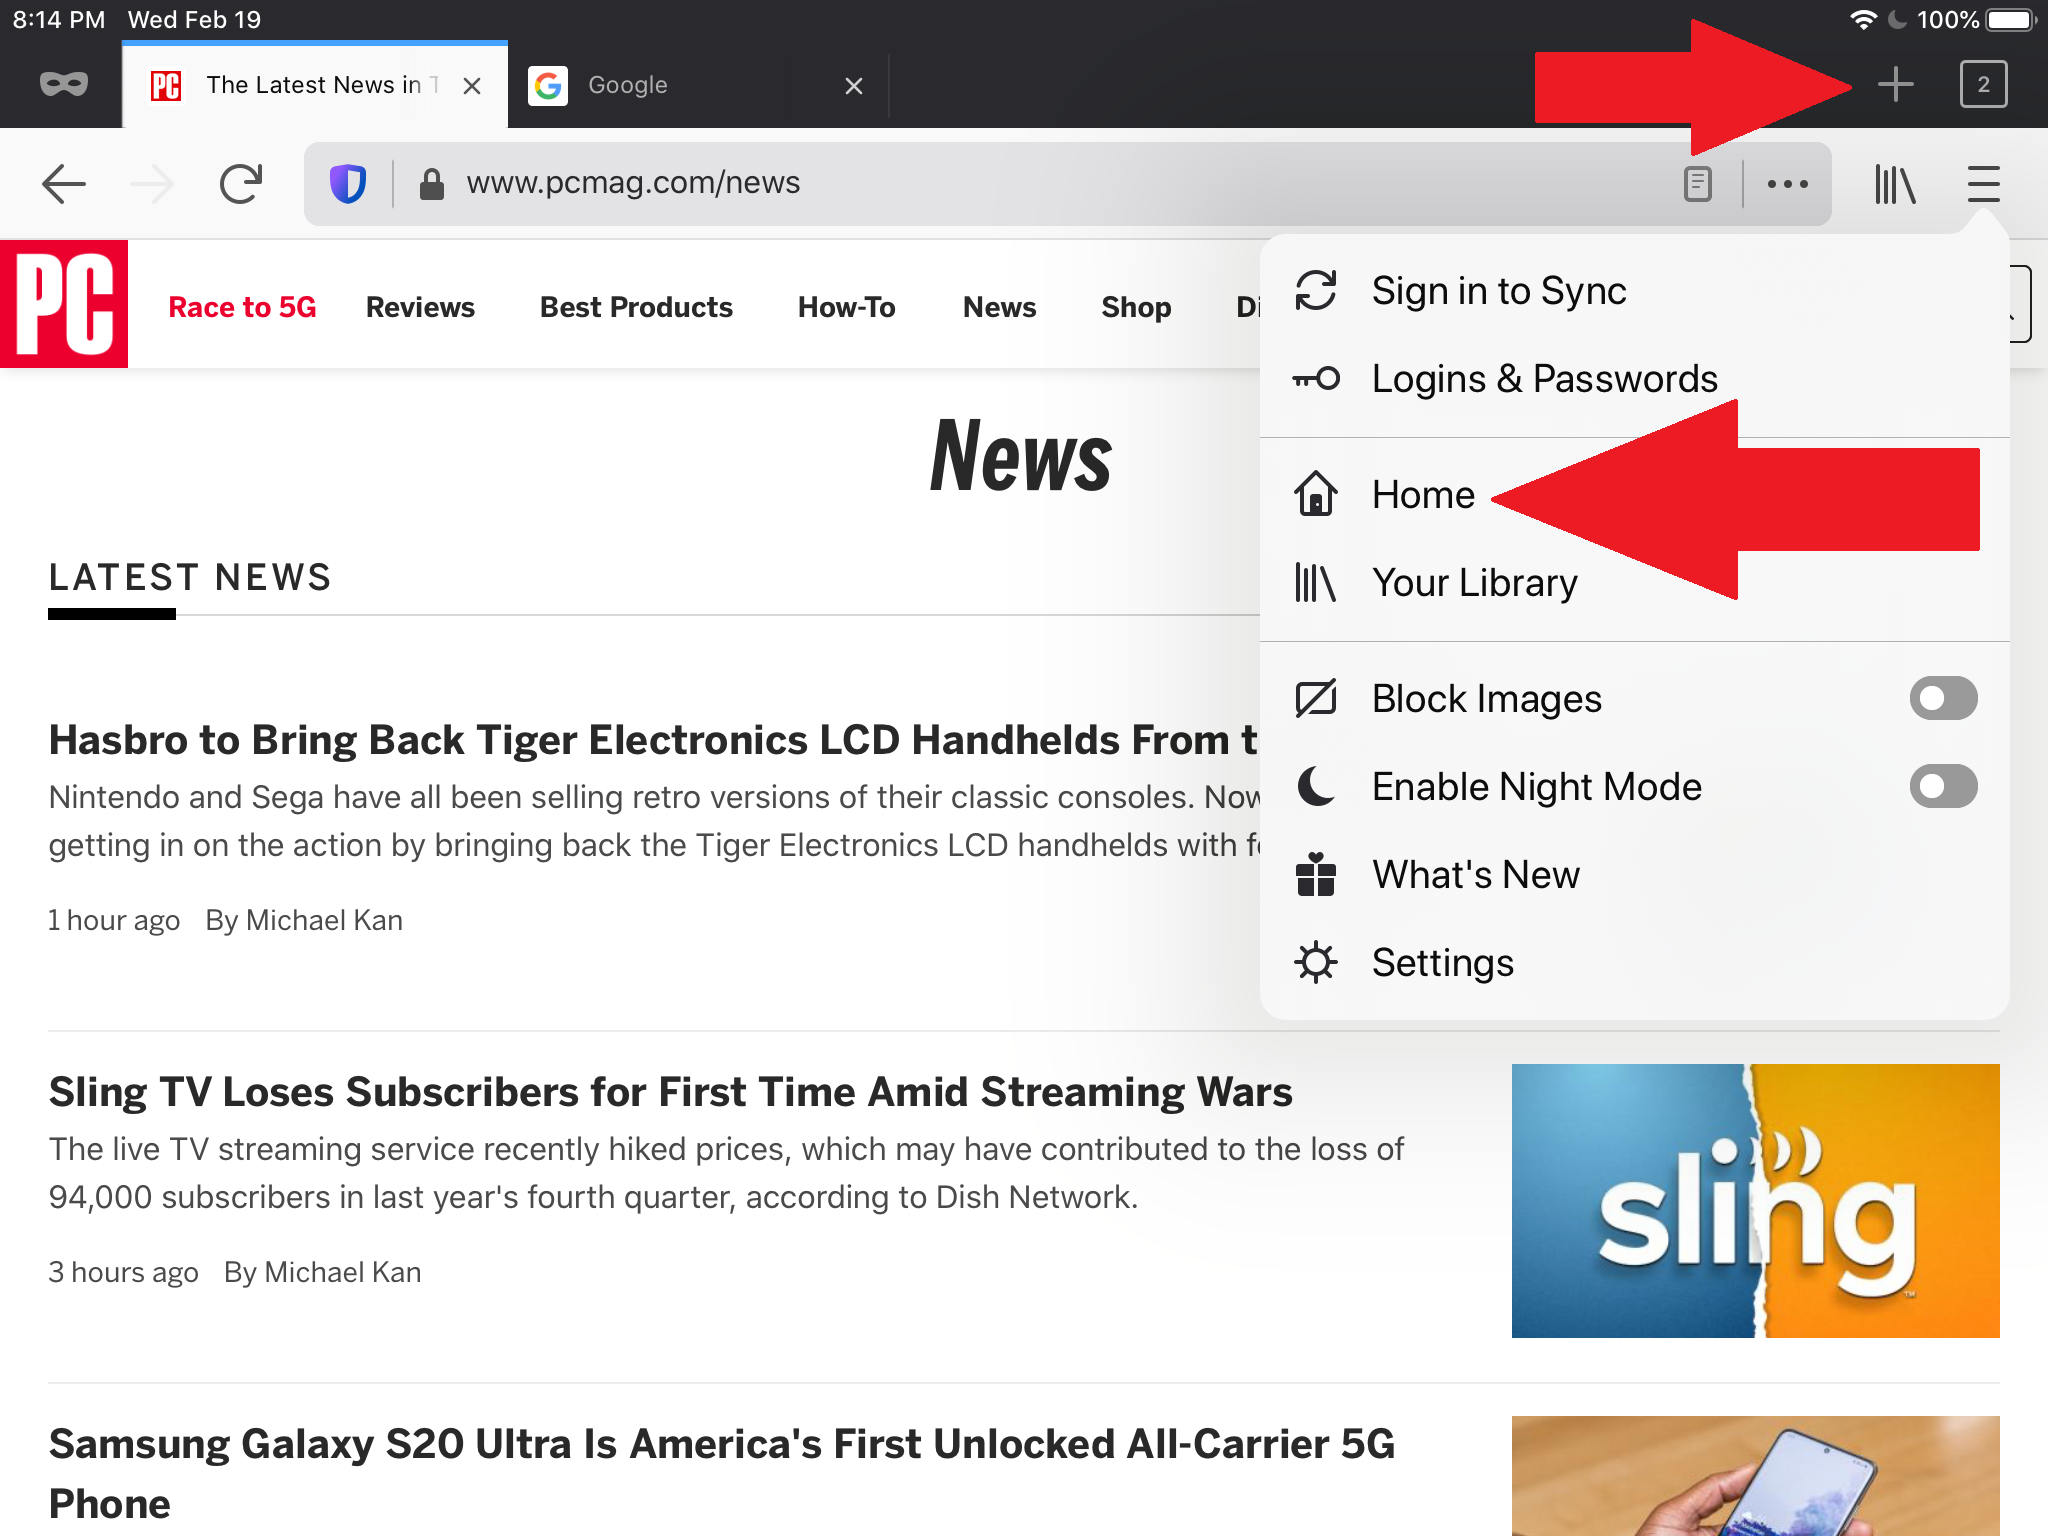2048x1536 pixels.
Task: Enable Night Mode toggle
Action: (1942, 786)
